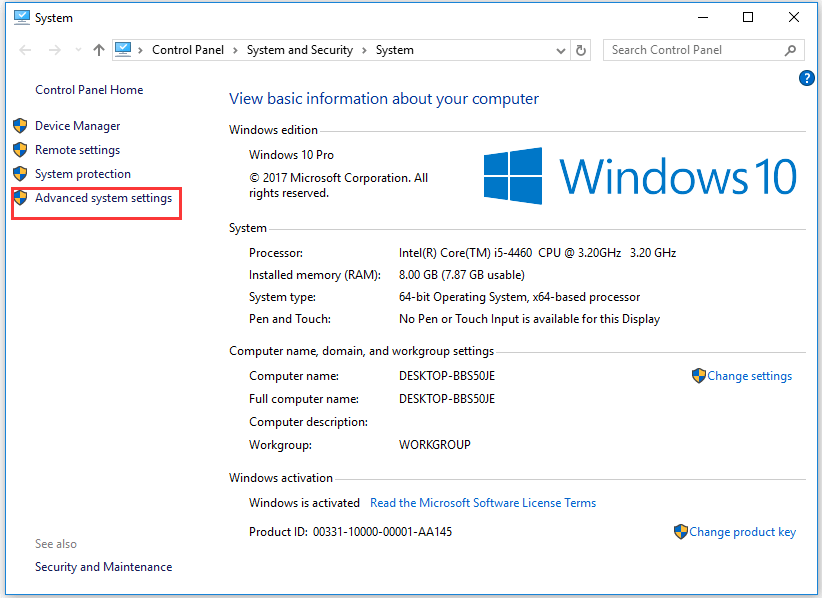Read the Microsoft Software License Terms
Image resolution: width=822 pixels, height=598 pixels.
[483, 503]
